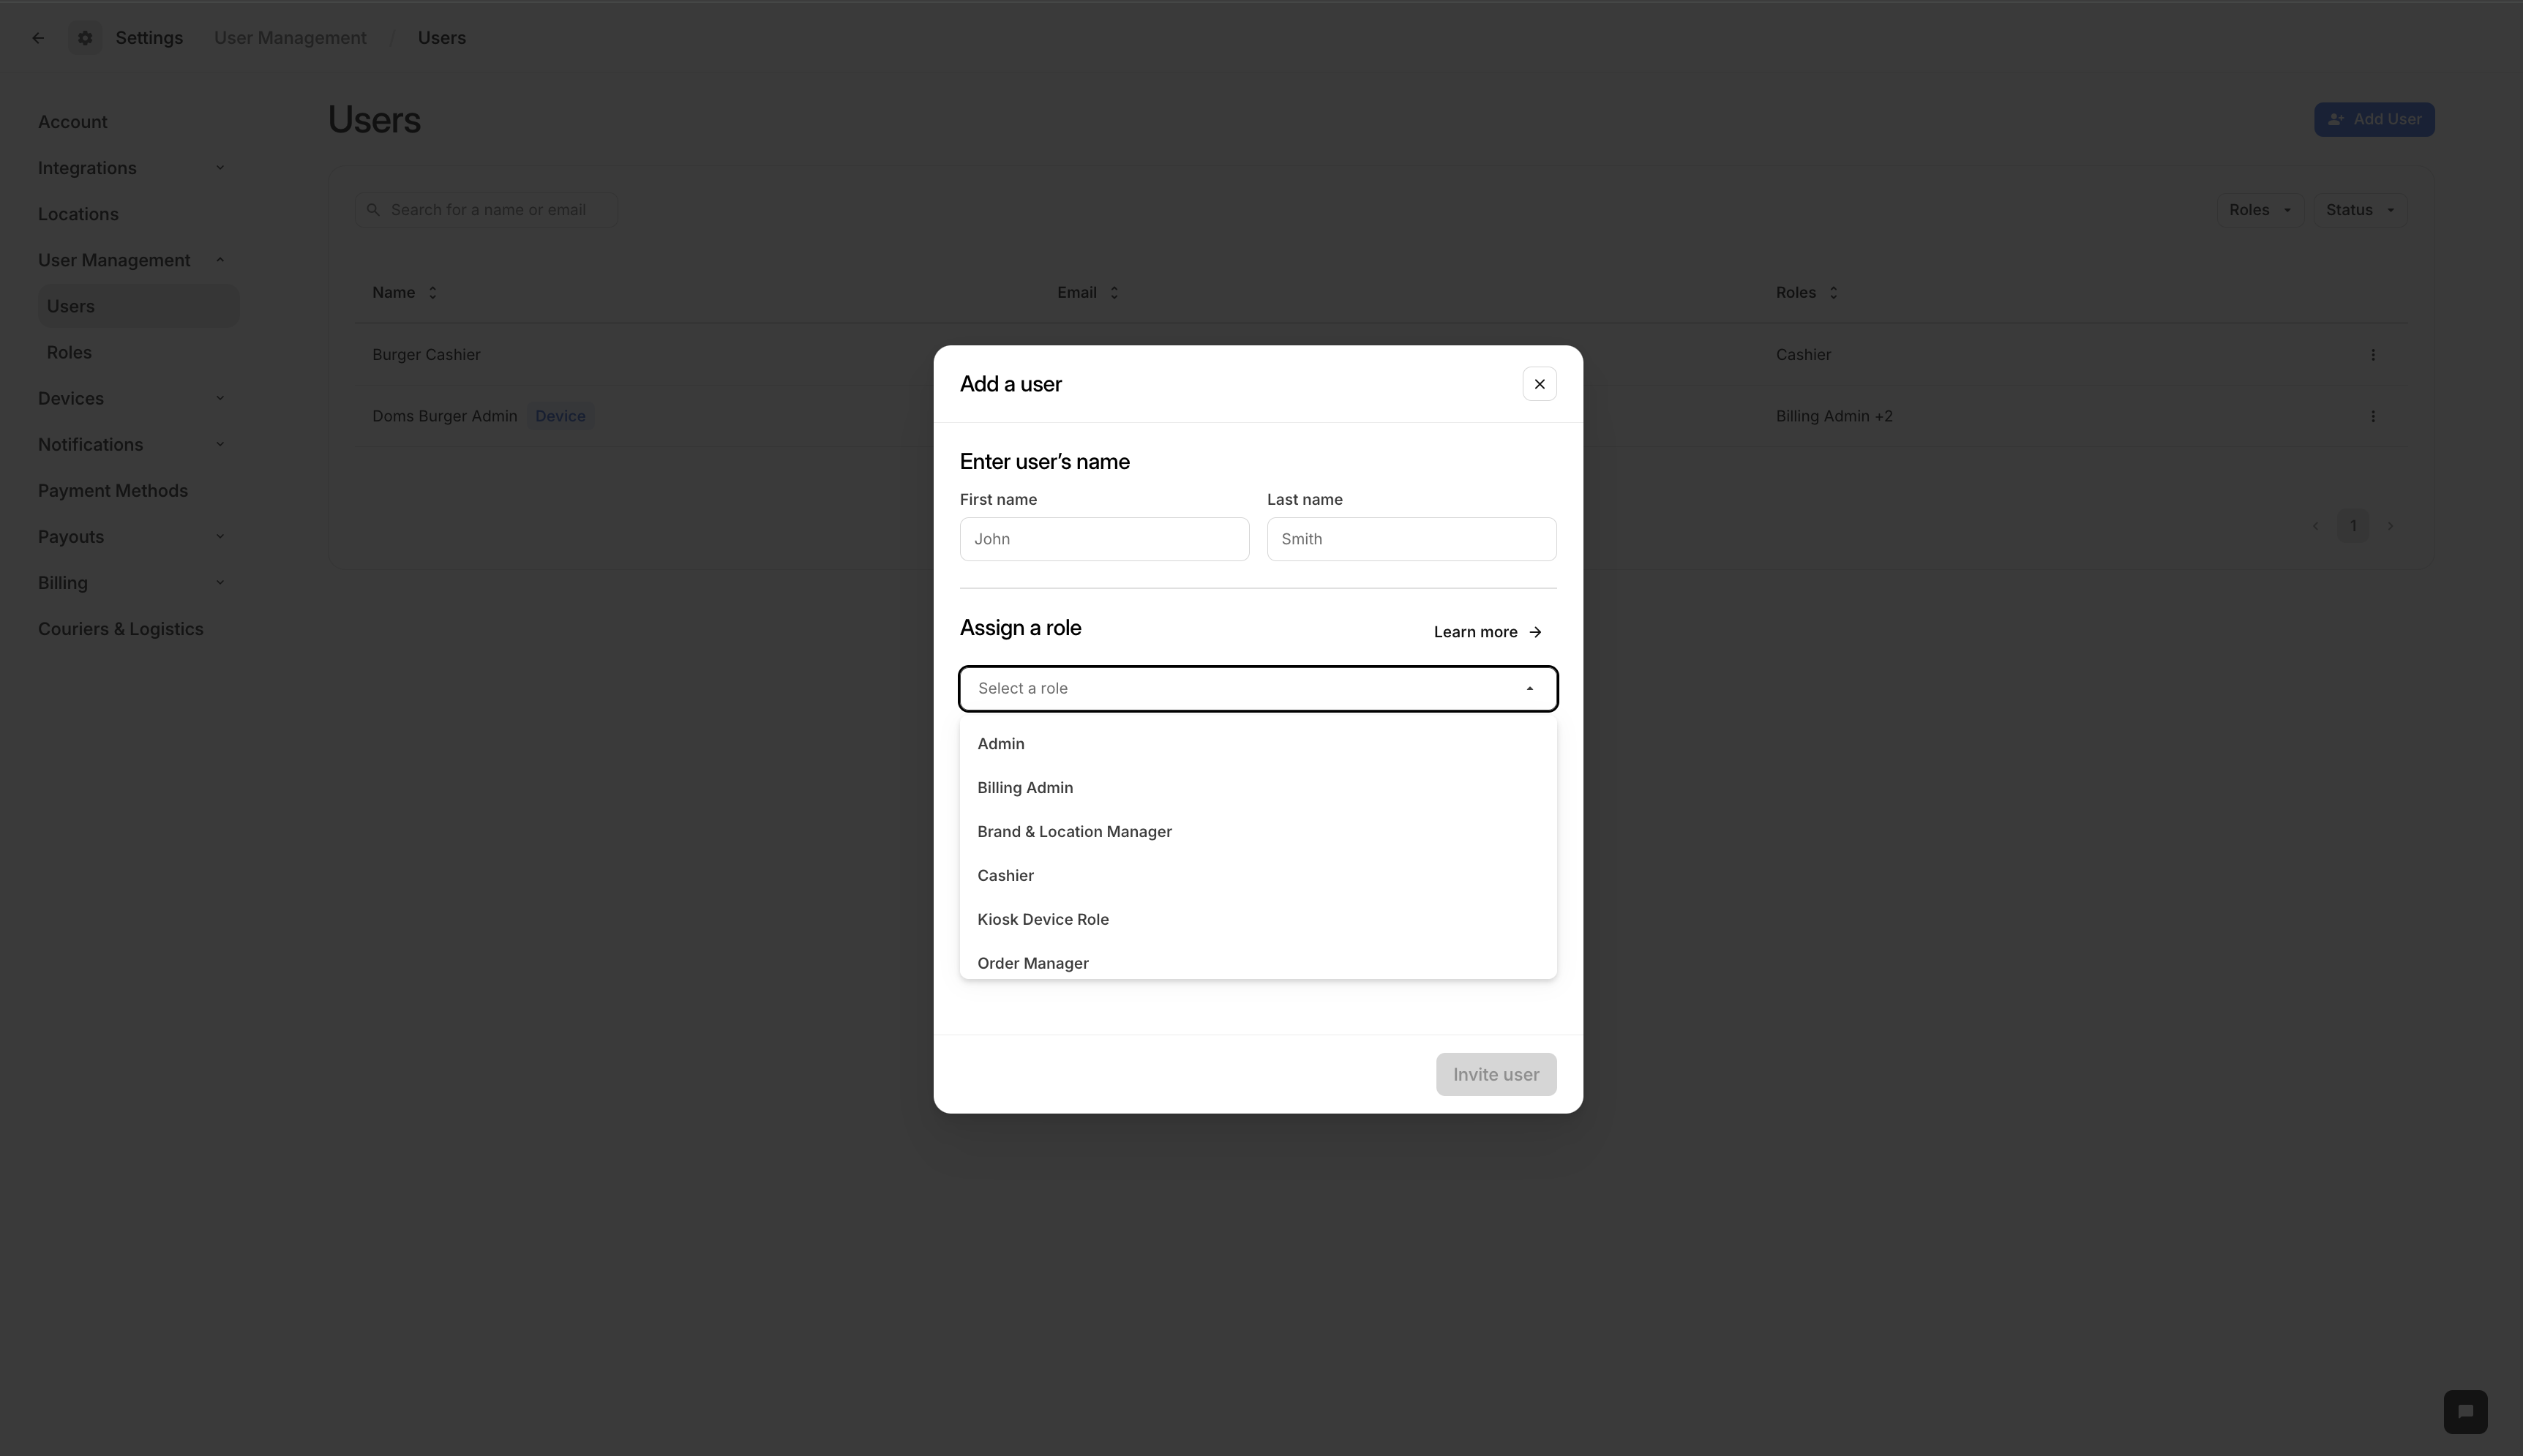The height and width of the screenshot is (1456, 2523).
Task: Expand Integrations in sidebar
Action: pos(220,168)
